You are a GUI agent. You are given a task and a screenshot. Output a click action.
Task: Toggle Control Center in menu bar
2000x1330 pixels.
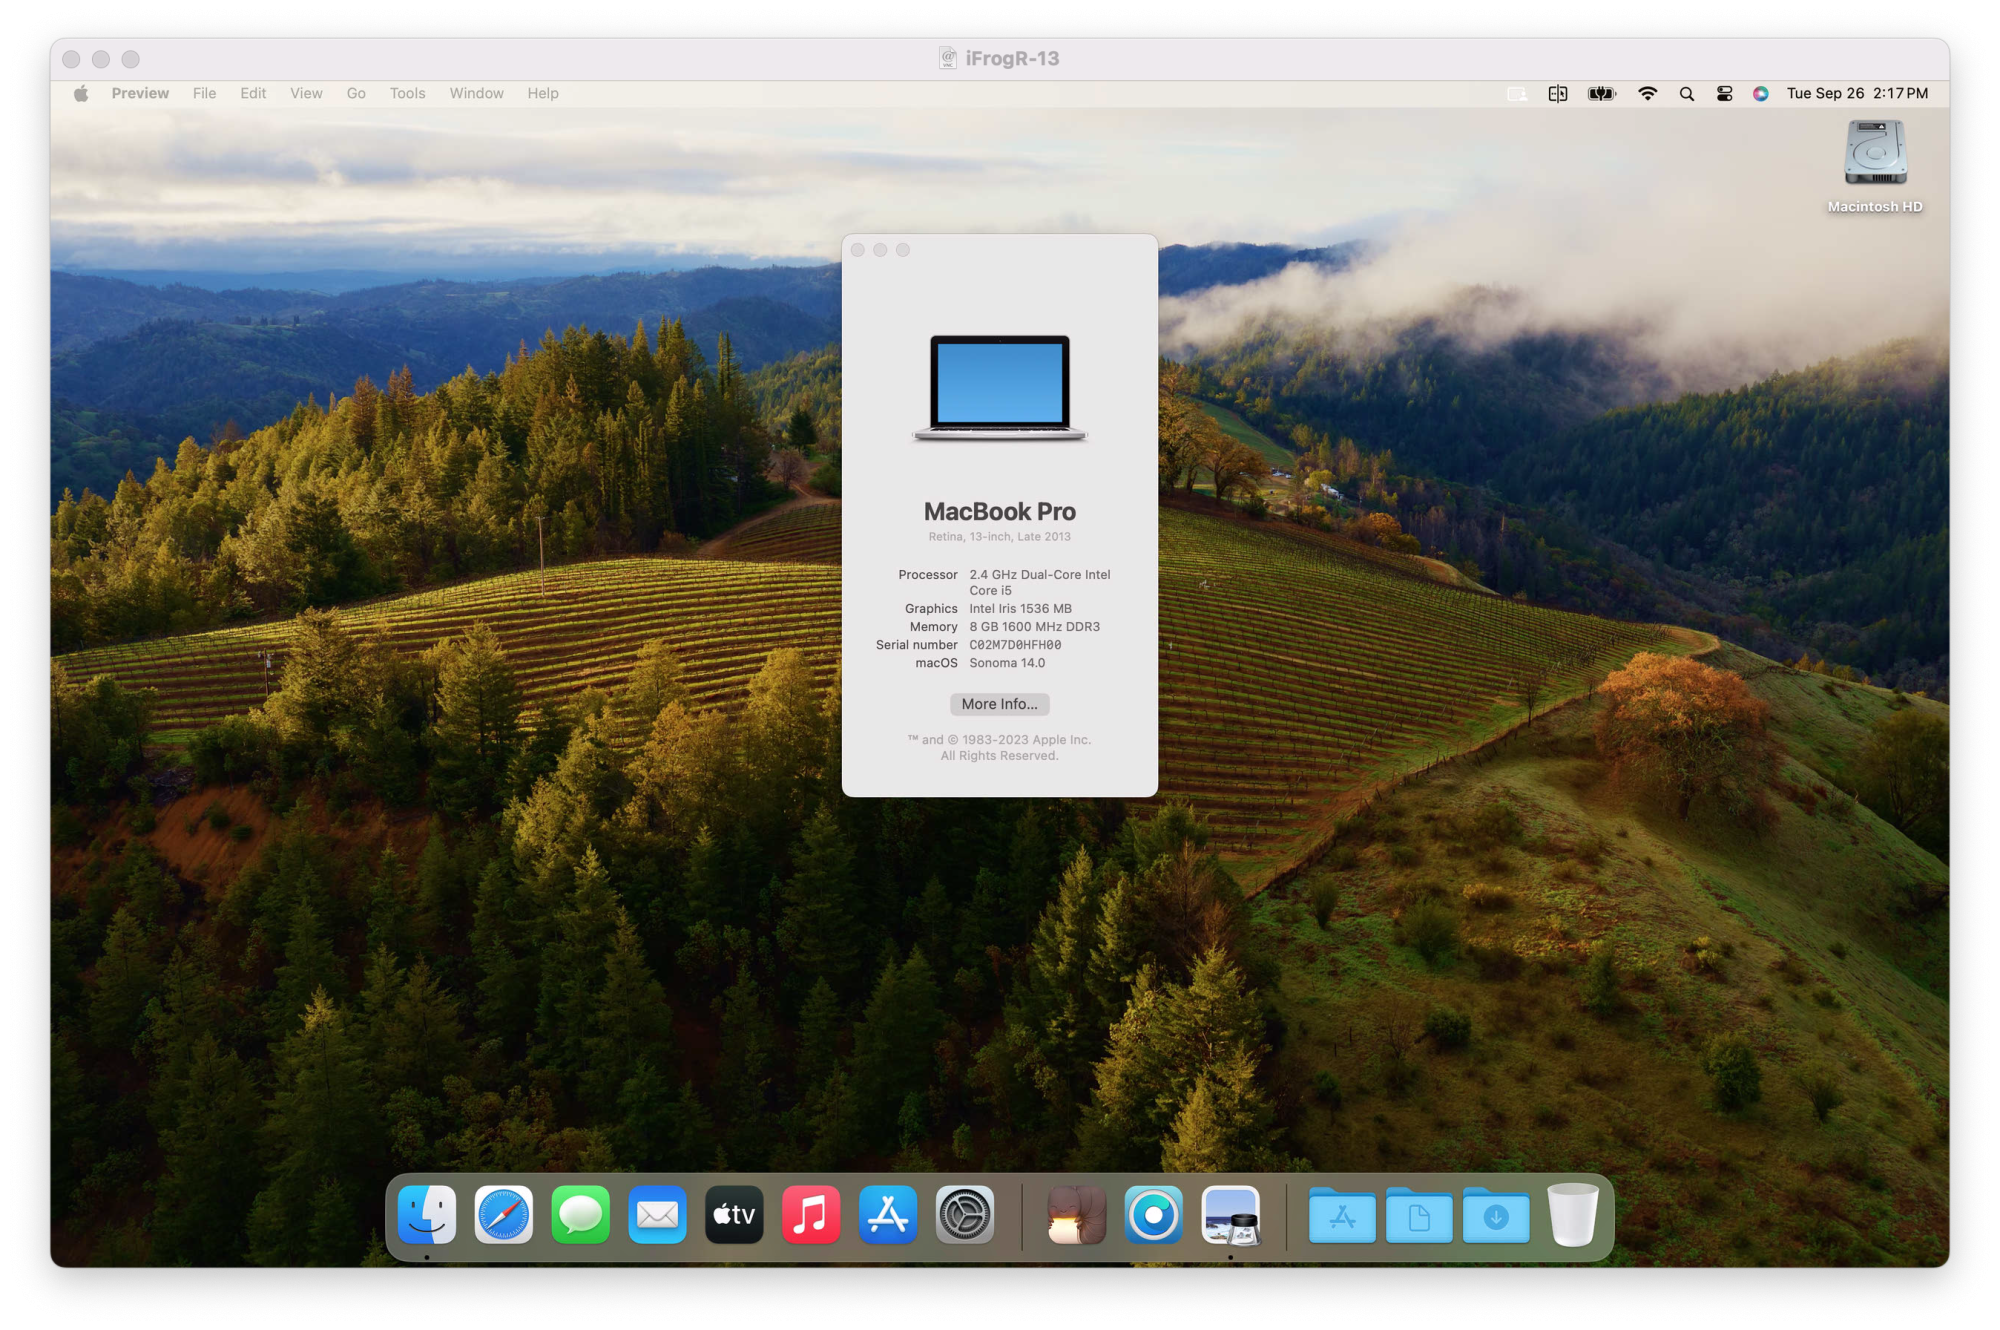click(x=1724, y=93)
